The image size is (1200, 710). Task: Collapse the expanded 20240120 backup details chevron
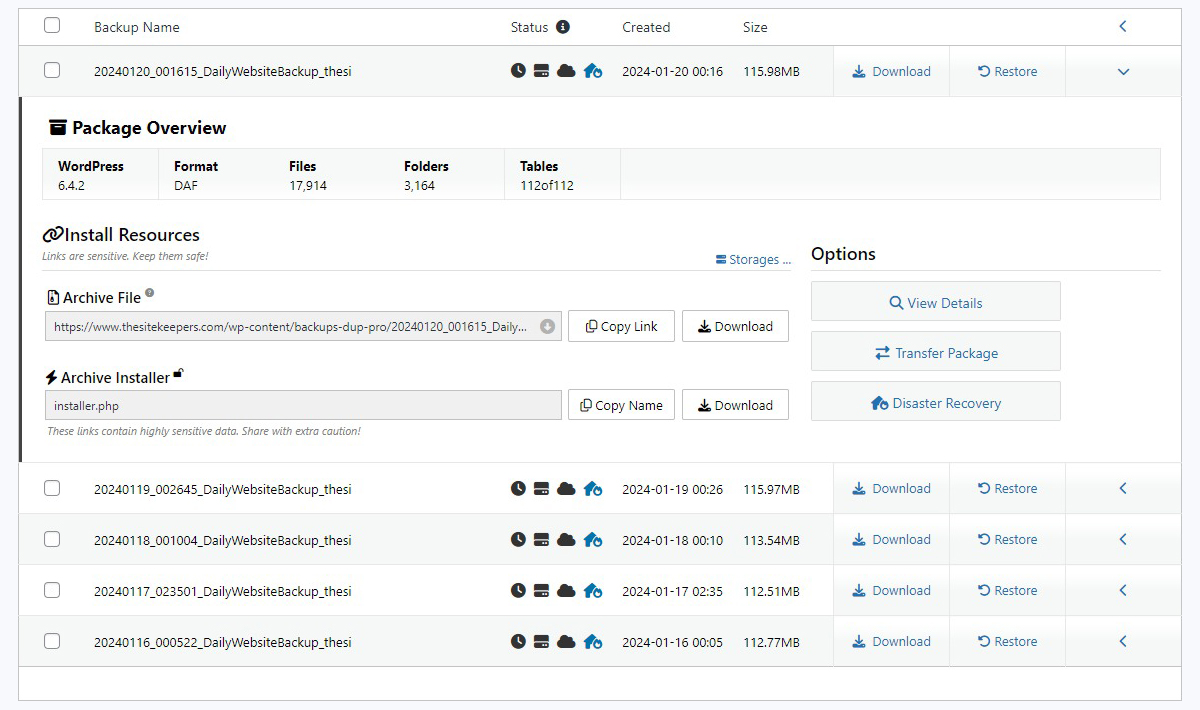point(1123,72)
